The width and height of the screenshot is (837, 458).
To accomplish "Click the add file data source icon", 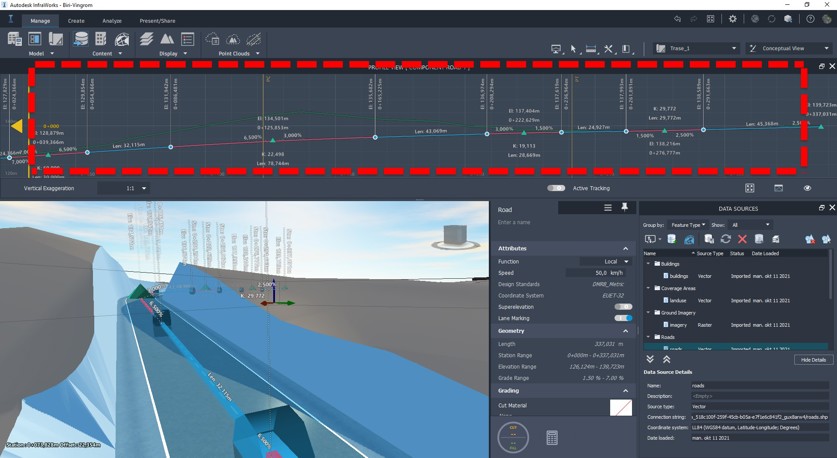I will pyautogui.click(x=672, y=239).
